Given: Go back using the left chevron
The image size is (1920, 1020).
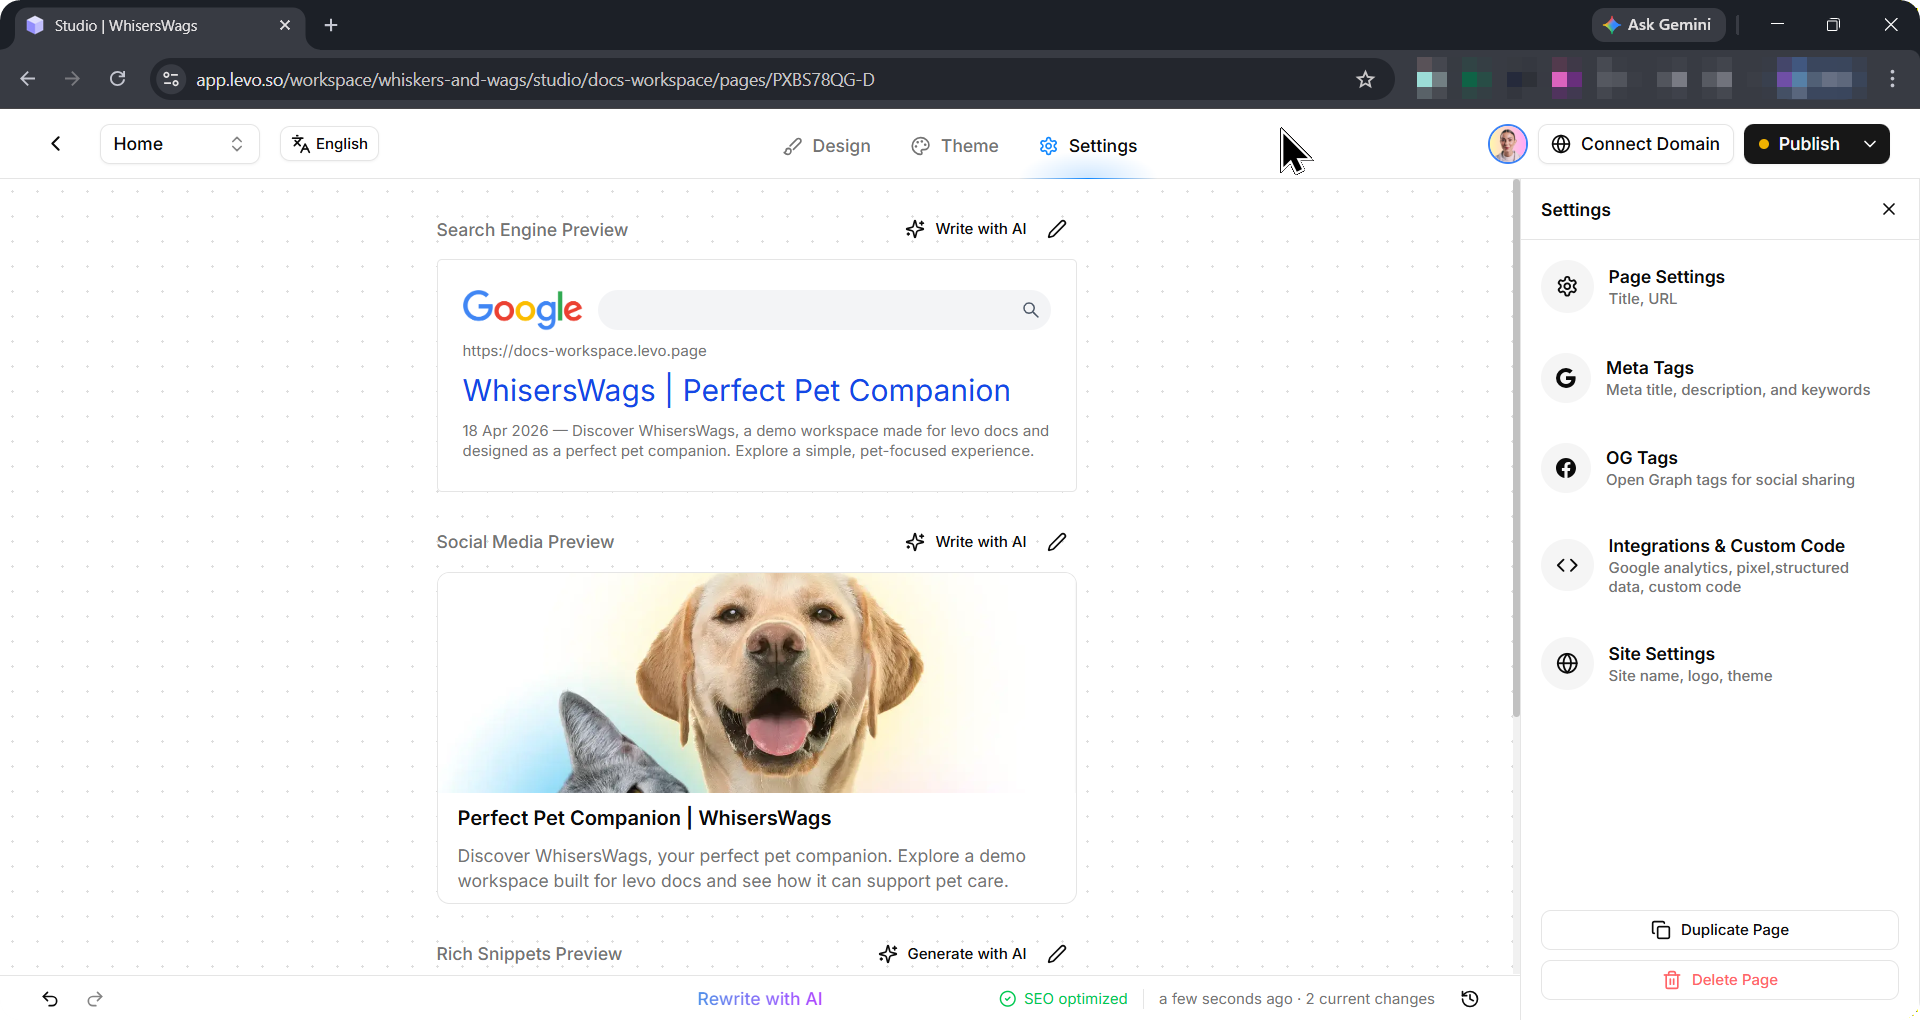Looking at the screenshot, I should [56, 144].
